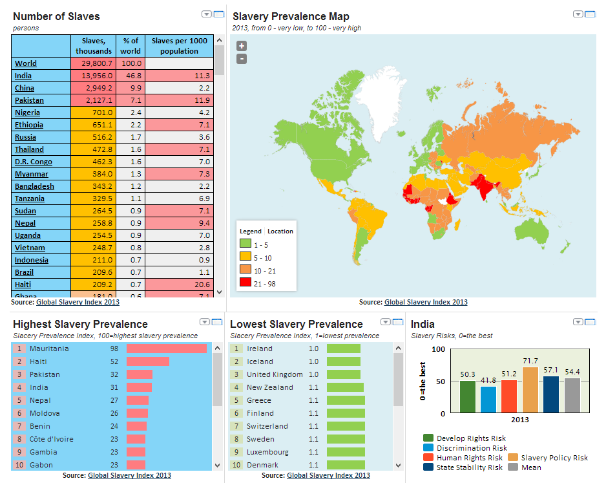Open the Number of Slaves panel dropdown menu
The height and width of the screenshot is (483, 606).
[206, 15]
